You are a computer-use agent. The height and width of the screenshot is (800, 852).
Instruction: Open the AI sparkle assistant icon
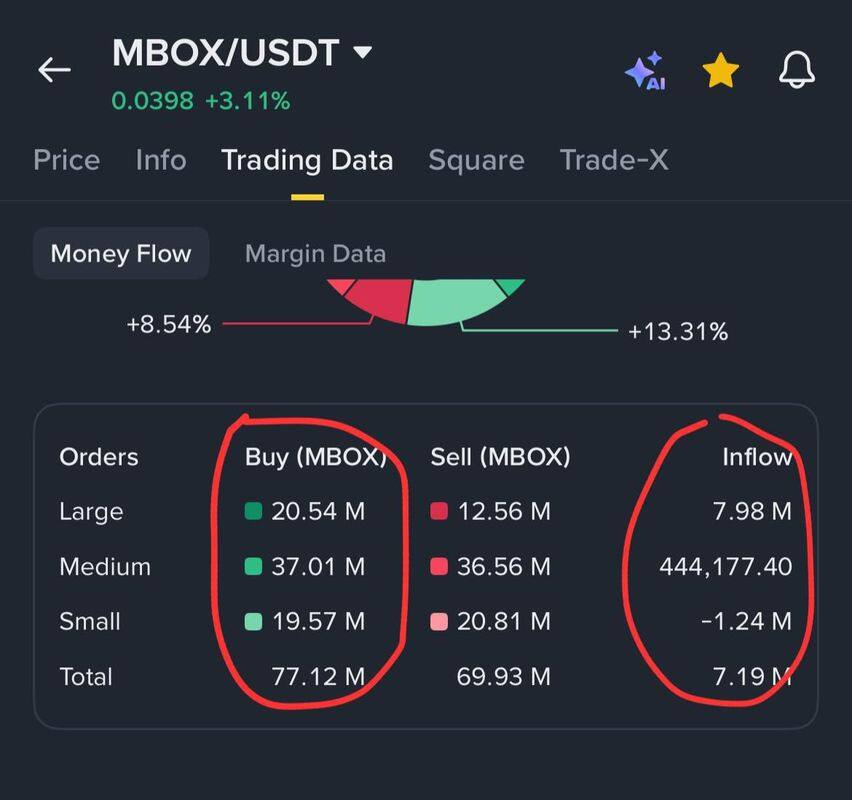[x=645, y=71]
